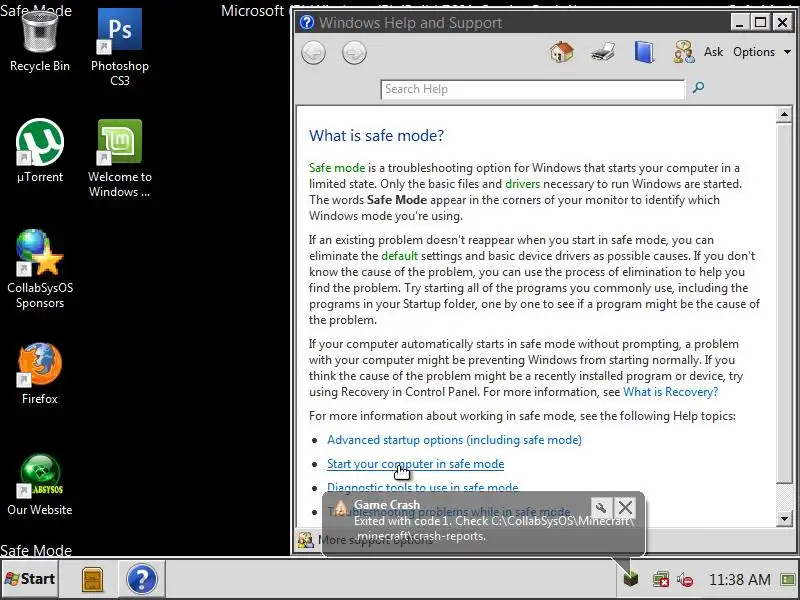Click the green drivers glossary term
This screenshot has width=800, height=600.
522,184
